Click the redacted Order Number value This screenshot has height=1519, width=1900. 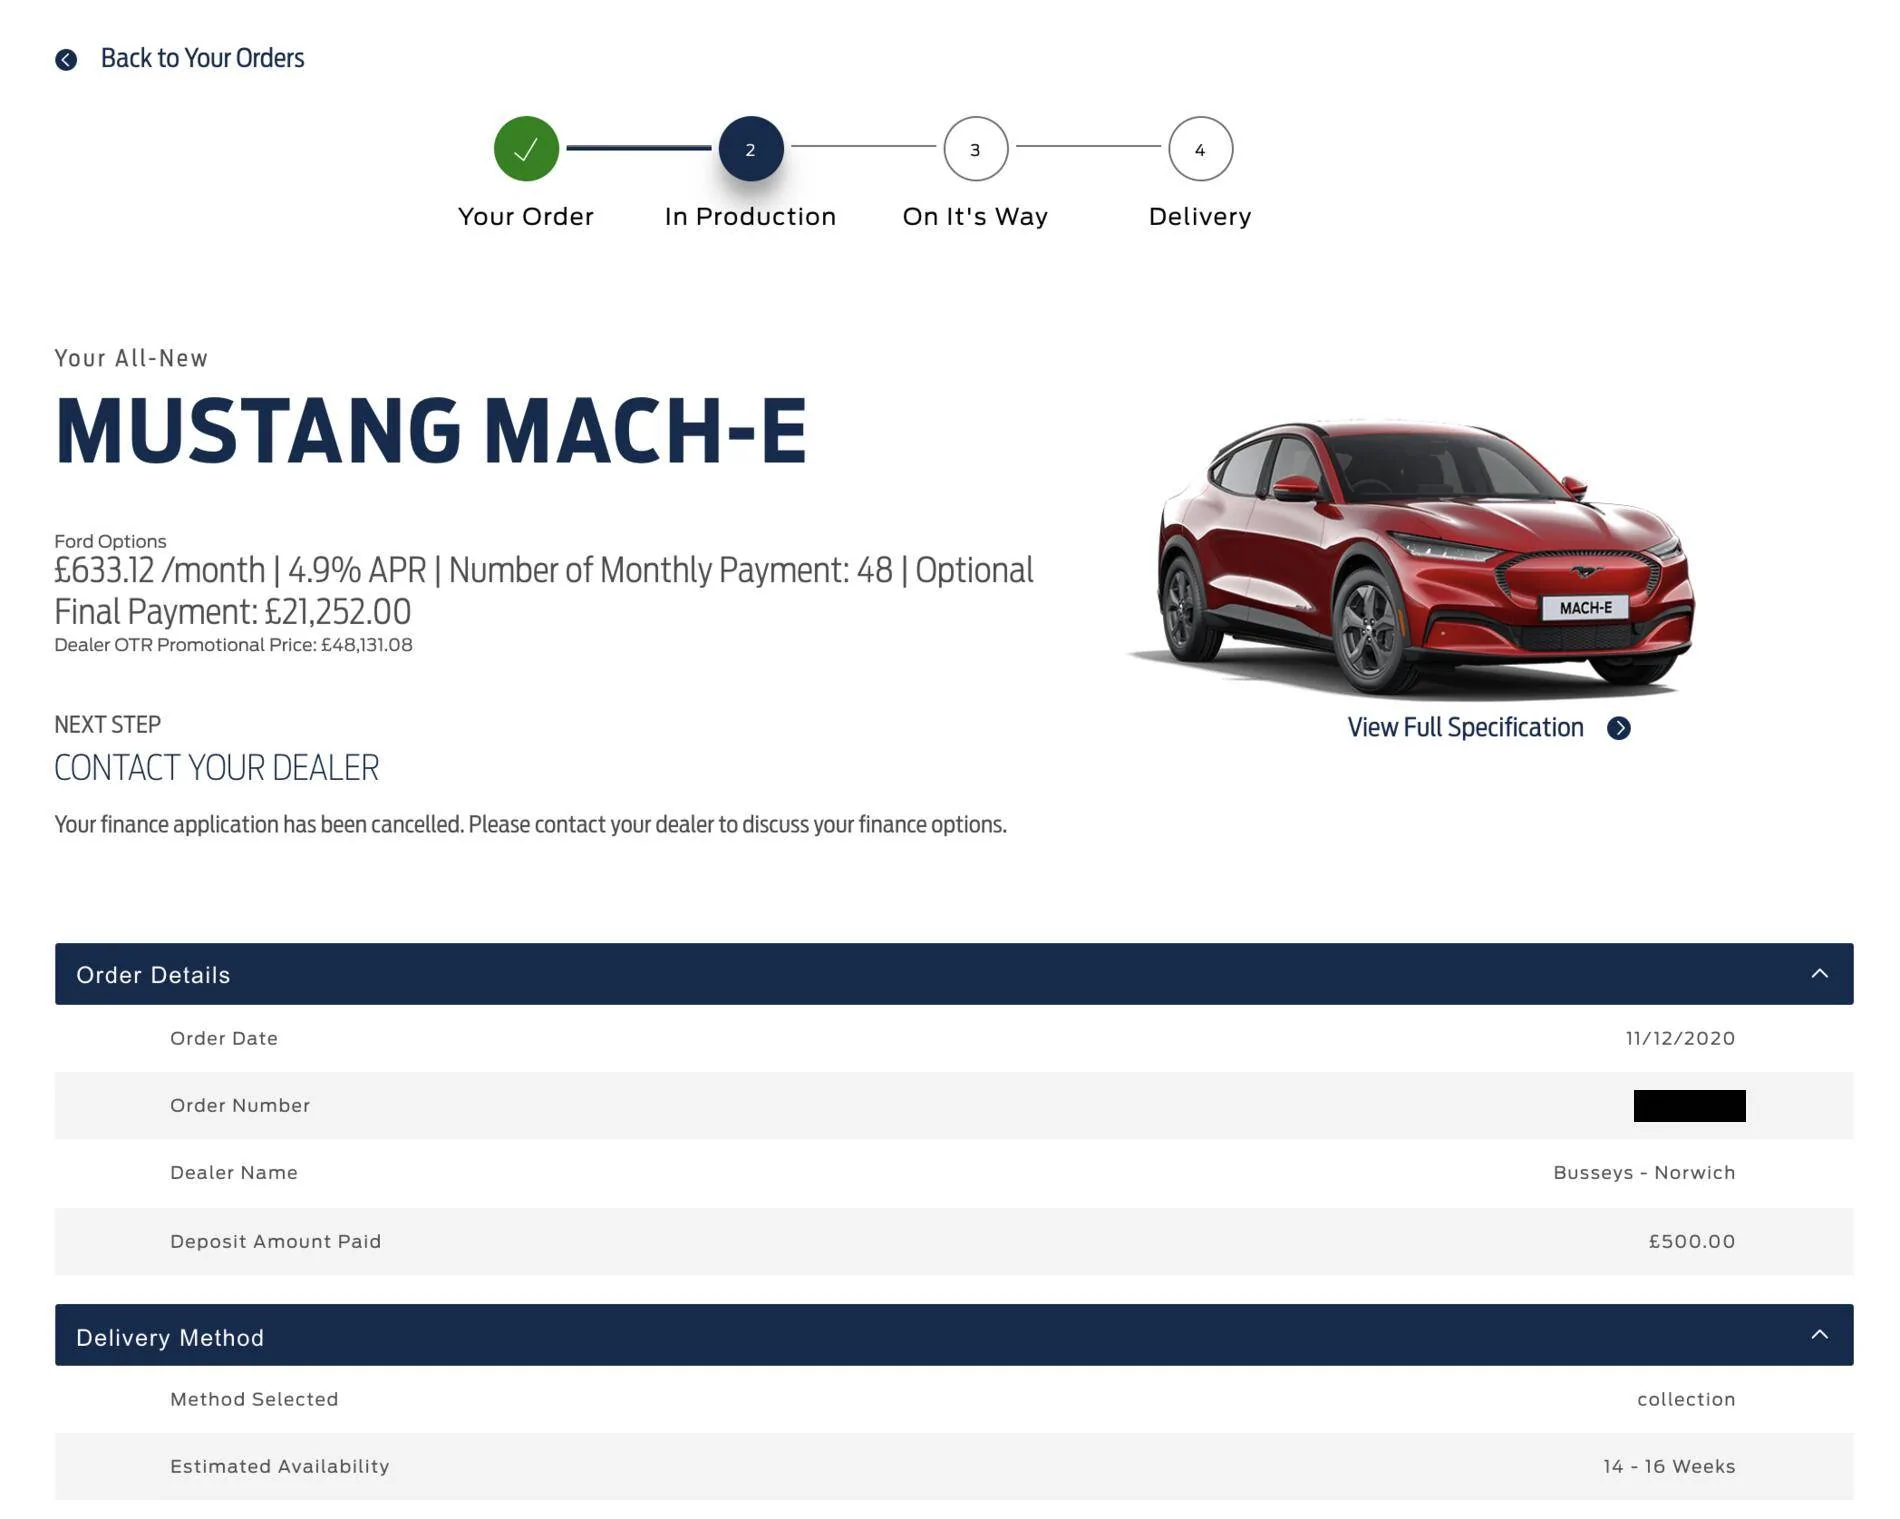(1690, 1106)
